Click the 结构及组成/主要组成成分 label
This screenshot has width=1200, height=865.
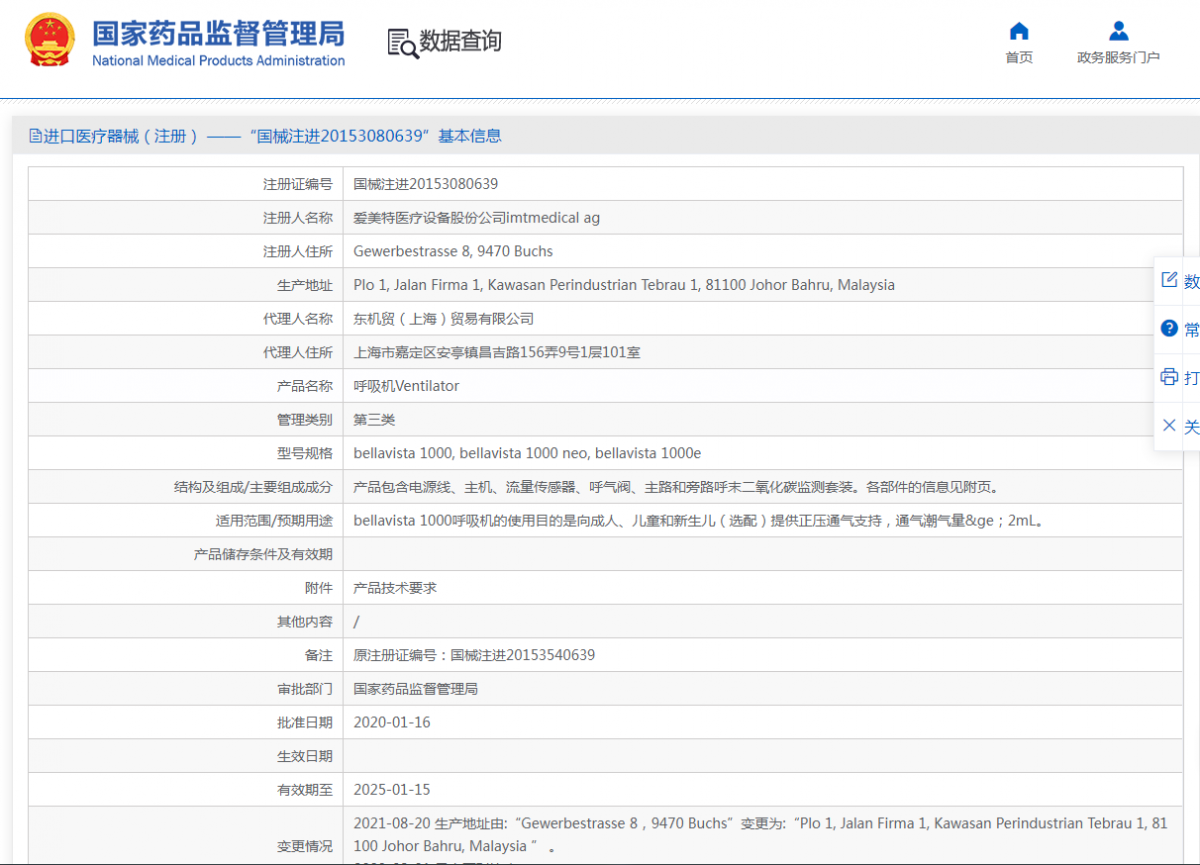(253, 487)
